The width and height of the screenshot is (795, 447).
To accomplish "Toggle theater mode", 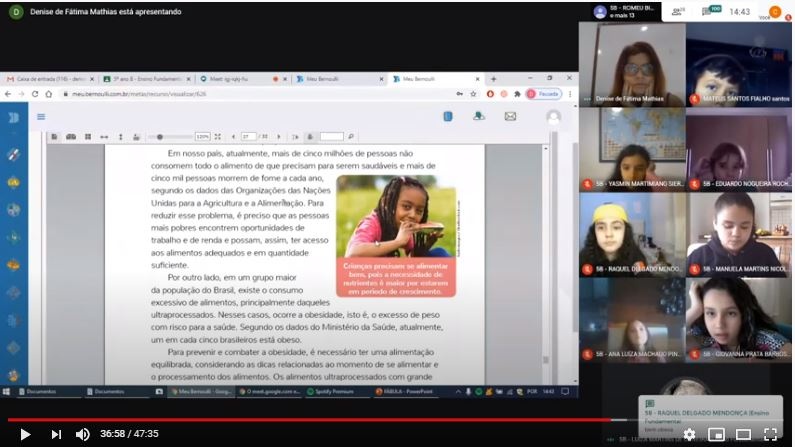I will pyautogui.click(x=743, y=434).
